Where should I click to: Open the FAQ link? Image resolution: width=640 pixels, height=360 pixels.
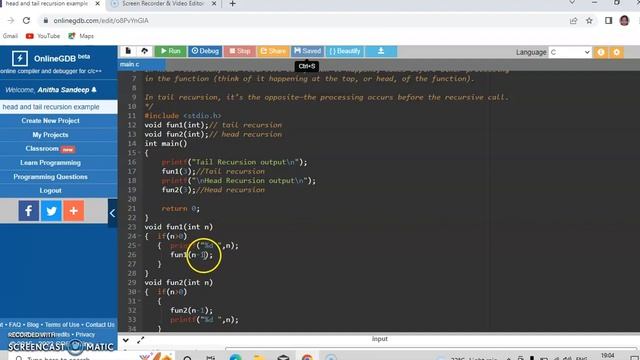(15, 325)
